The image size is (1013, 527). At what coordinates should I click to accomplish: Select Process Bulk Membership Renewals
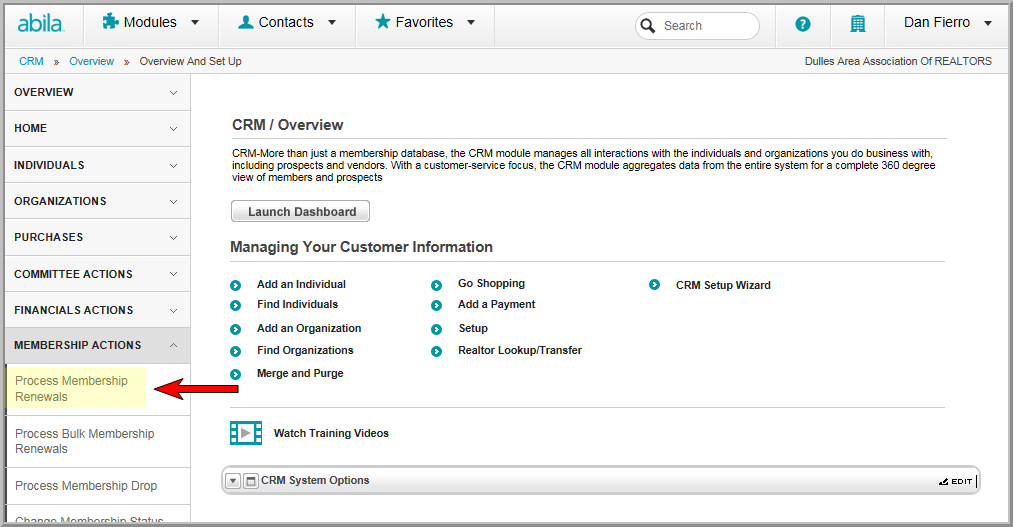(85, 441)
